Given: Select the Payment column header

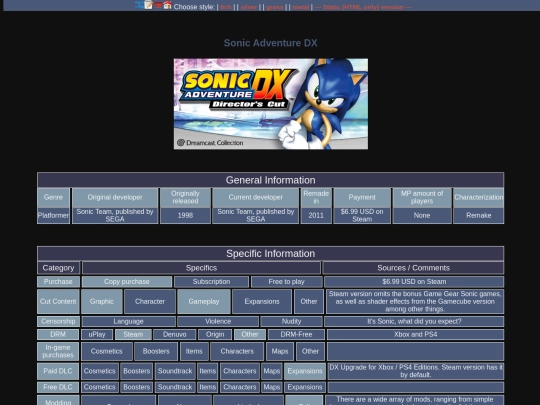Looking at the screenshot, I should click(x=362, y=197).
